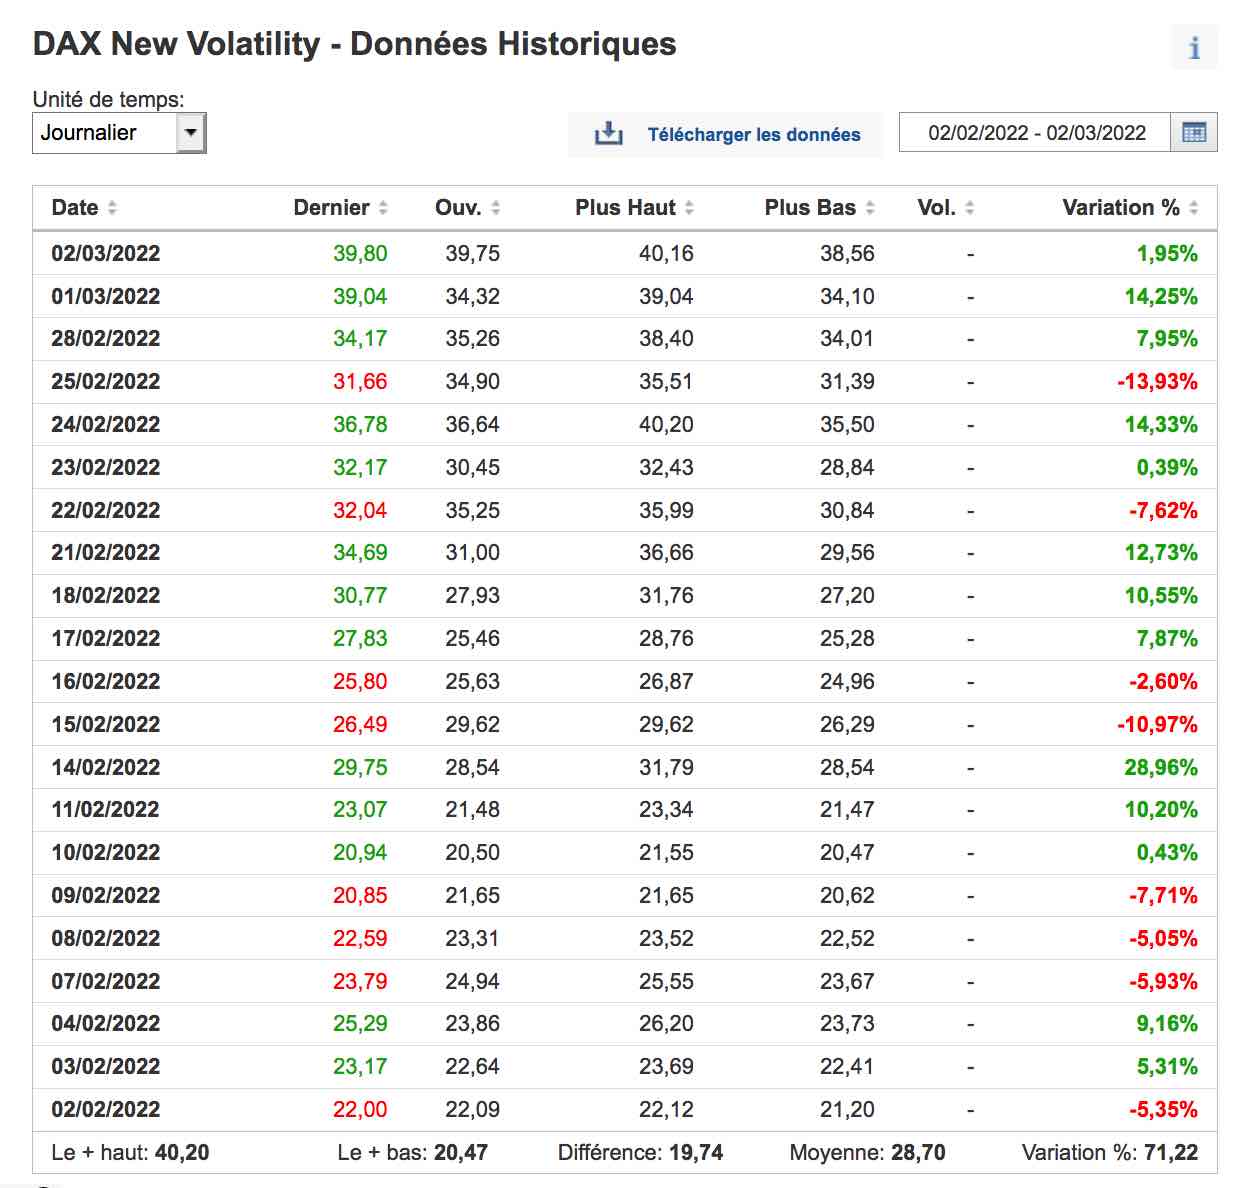Image resolution: width=1244 pixels, height=1188 pixels.
Task: Select the 16/02/2022 date cell
Action: (106, 682)
